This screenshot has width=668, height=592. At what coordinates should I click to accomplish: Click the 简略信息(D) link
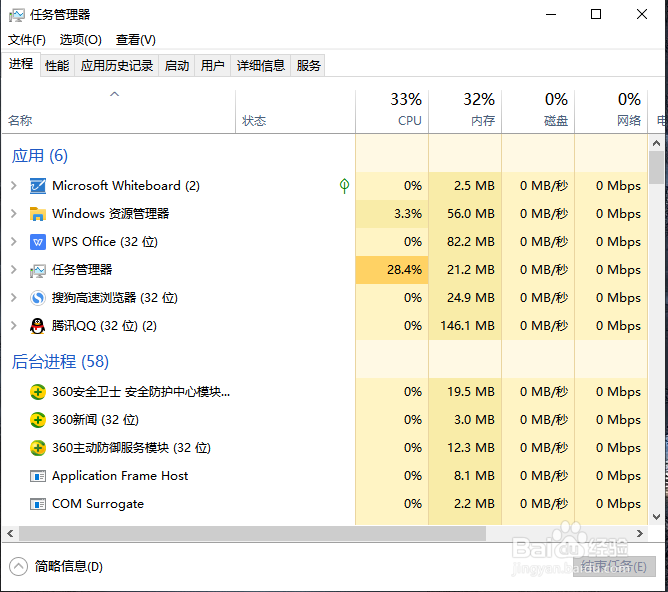[x=69, y=566]
